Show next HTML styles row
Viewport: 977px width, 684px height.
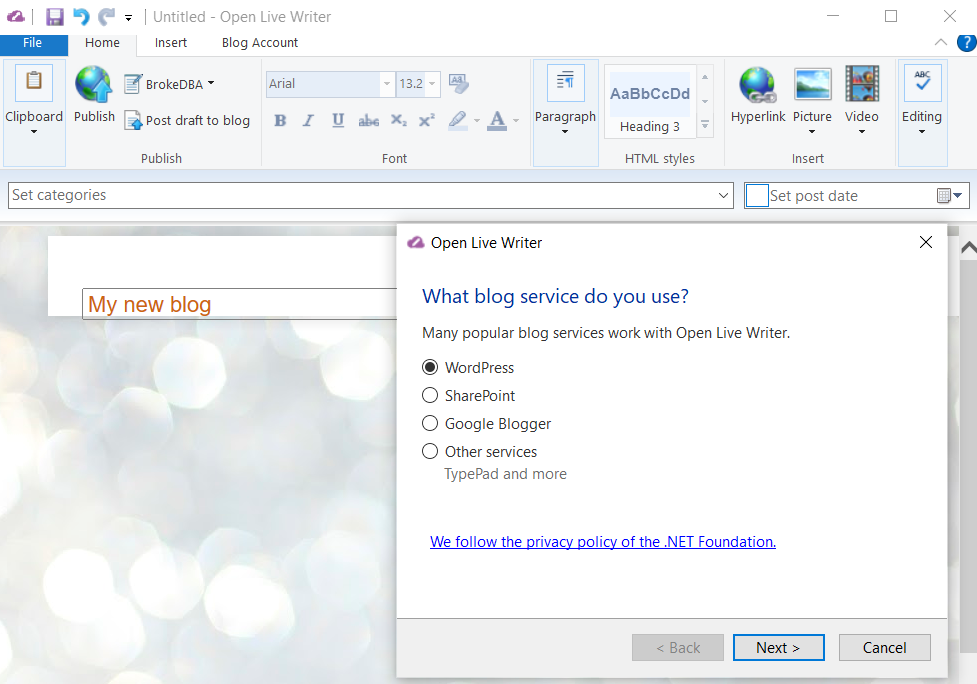(705, 102)
